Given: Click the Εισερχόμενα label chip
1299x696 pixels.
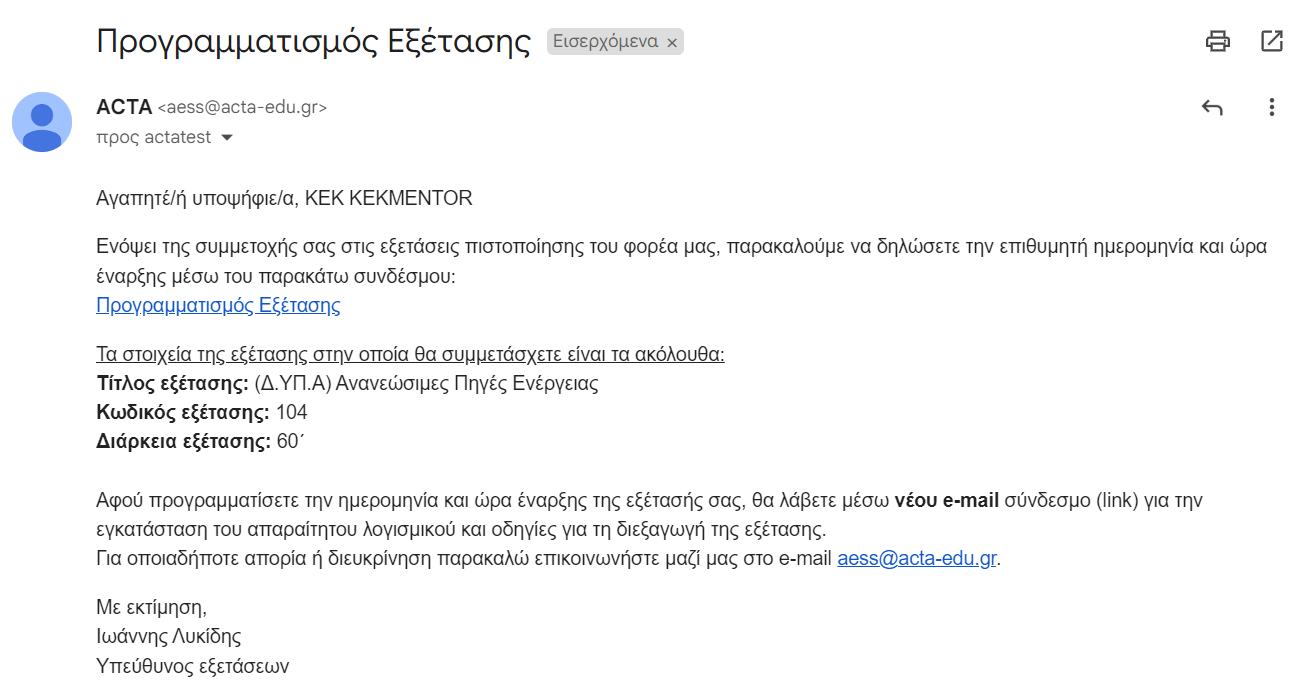Looking at the screenshot, I should pos(605,42).
